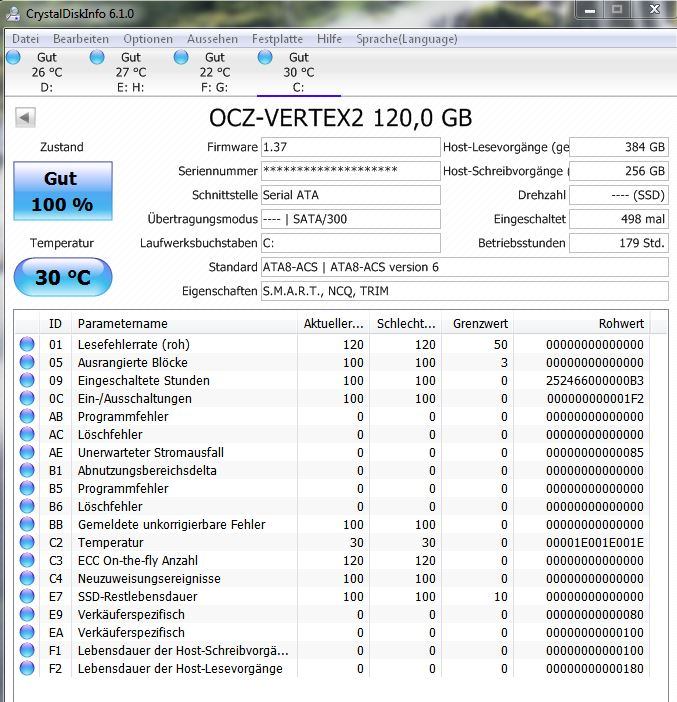Click the status orb of ECC On-the-fly Anzahl
Screen dimensions: 677x702
pyautogui.click(x=27, y=560)
